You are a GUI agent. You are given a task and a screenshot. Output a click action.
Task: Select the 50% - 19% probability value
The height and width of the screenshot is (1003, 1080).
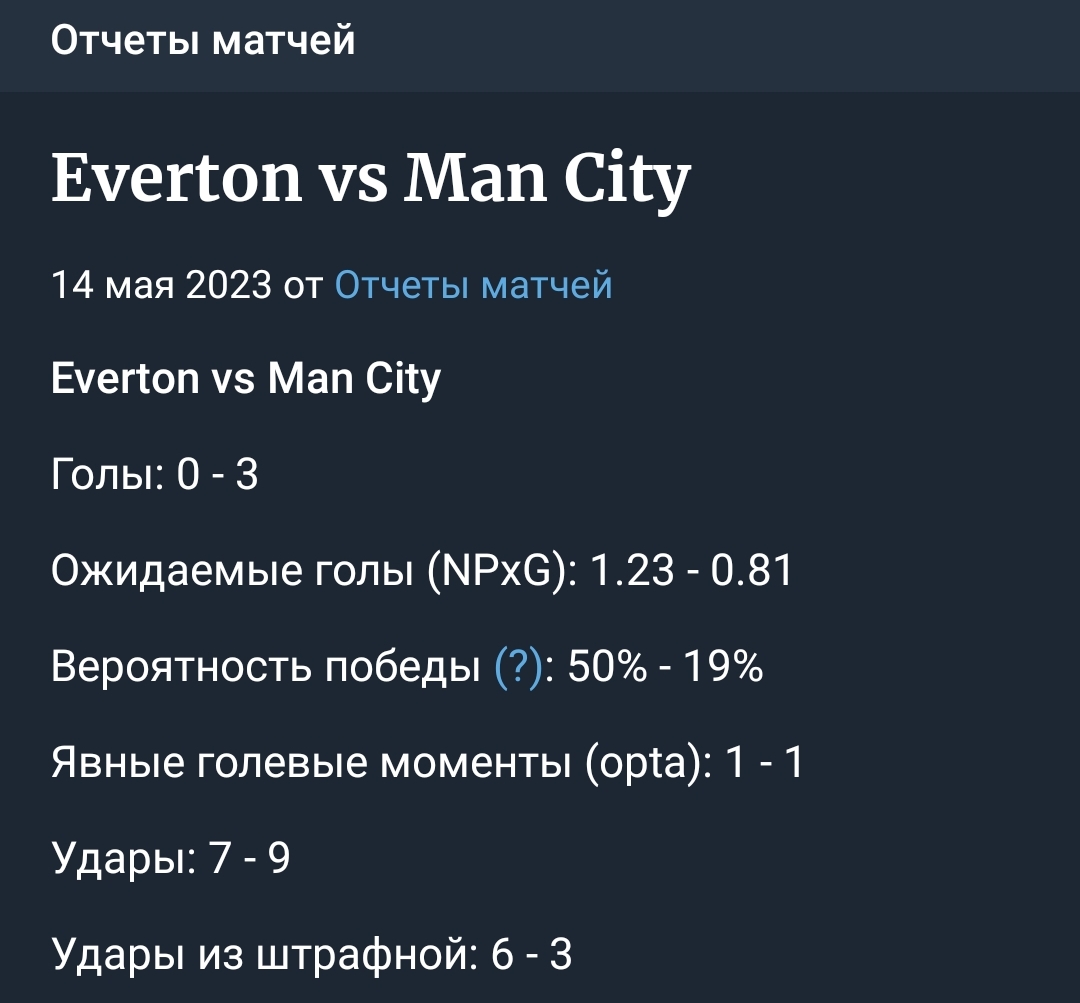[665, 667]
